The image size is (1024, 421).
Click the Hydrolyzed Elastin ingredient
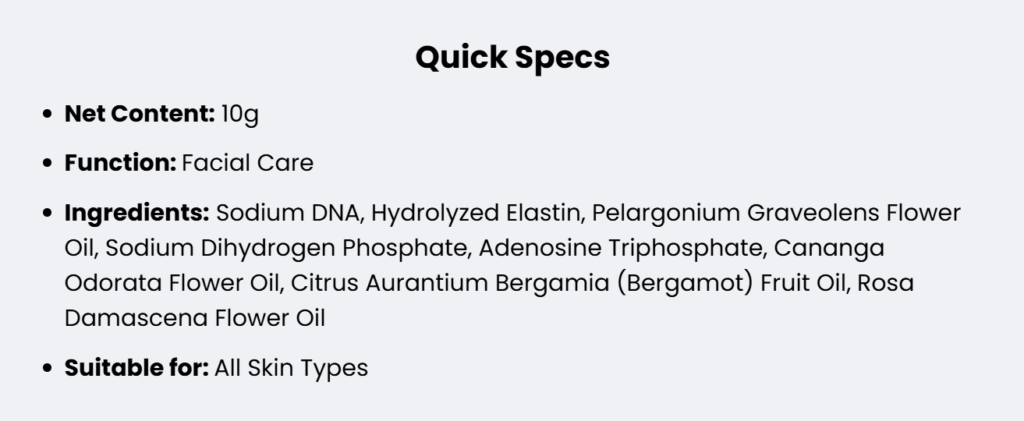click(475, 213)
